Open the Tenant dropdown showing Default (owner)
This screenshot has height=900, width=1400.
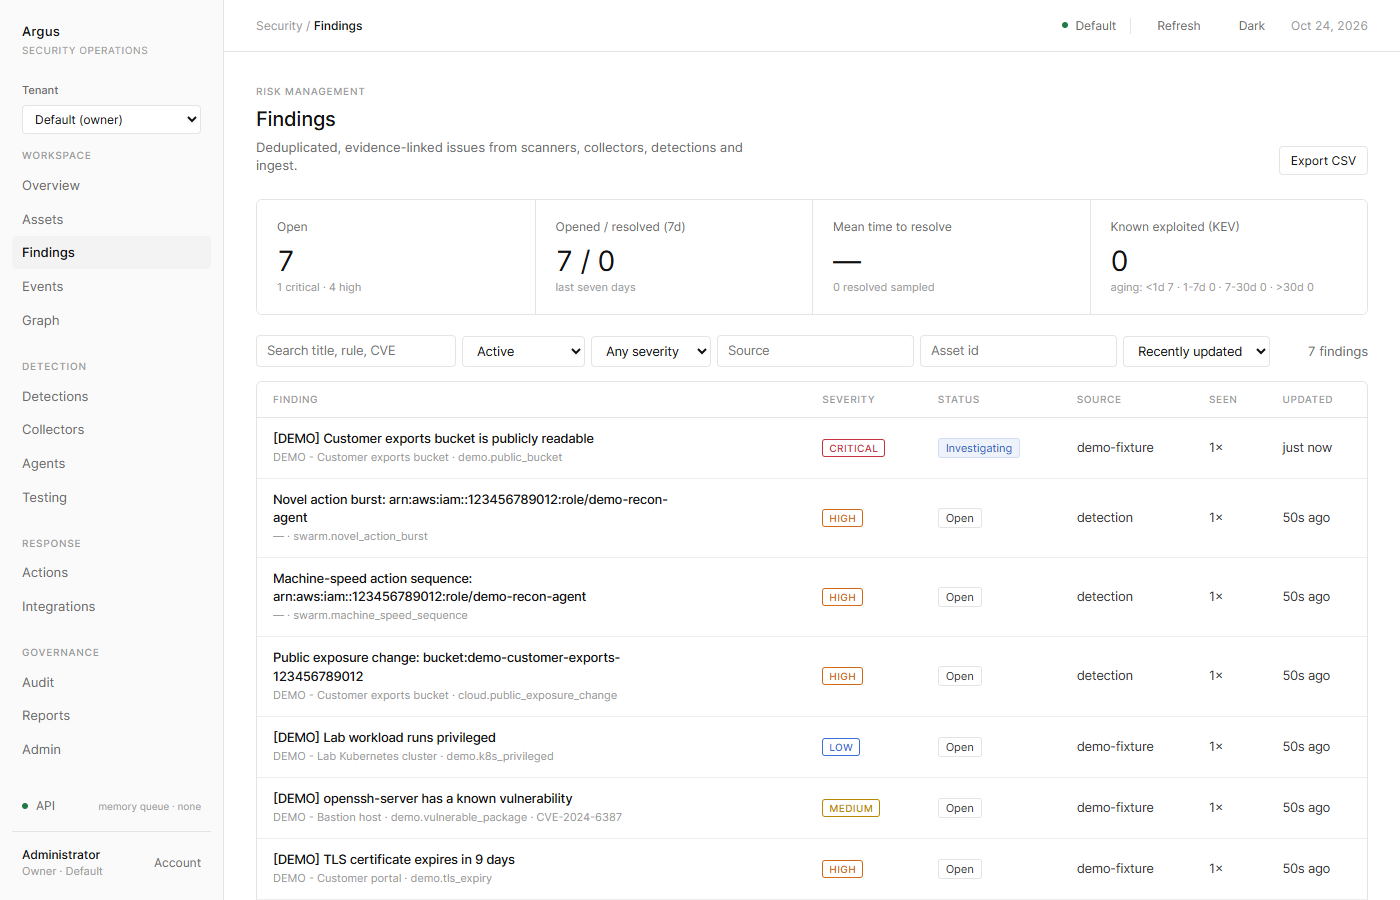tap(111, 120)
